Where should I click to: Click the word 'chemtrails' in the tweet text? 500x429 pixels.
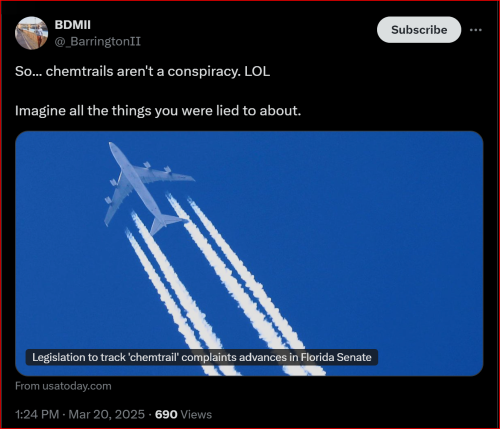click(79, 71)
